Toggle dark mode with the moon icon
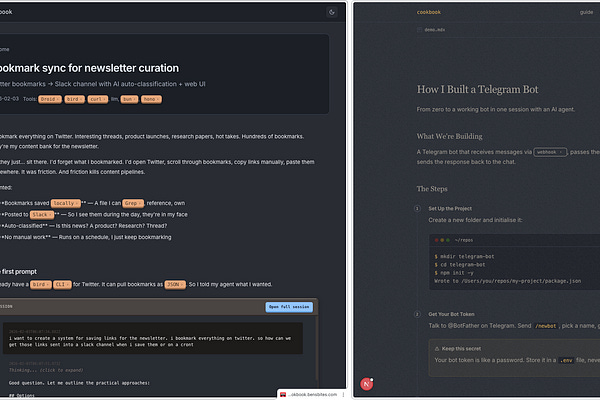 tap(332, 12)
